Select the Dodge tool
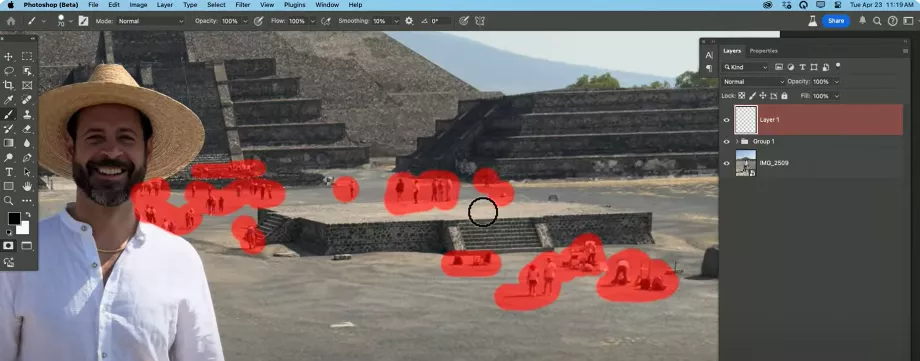This screenshot has height=361, width=920. [9, 157]
